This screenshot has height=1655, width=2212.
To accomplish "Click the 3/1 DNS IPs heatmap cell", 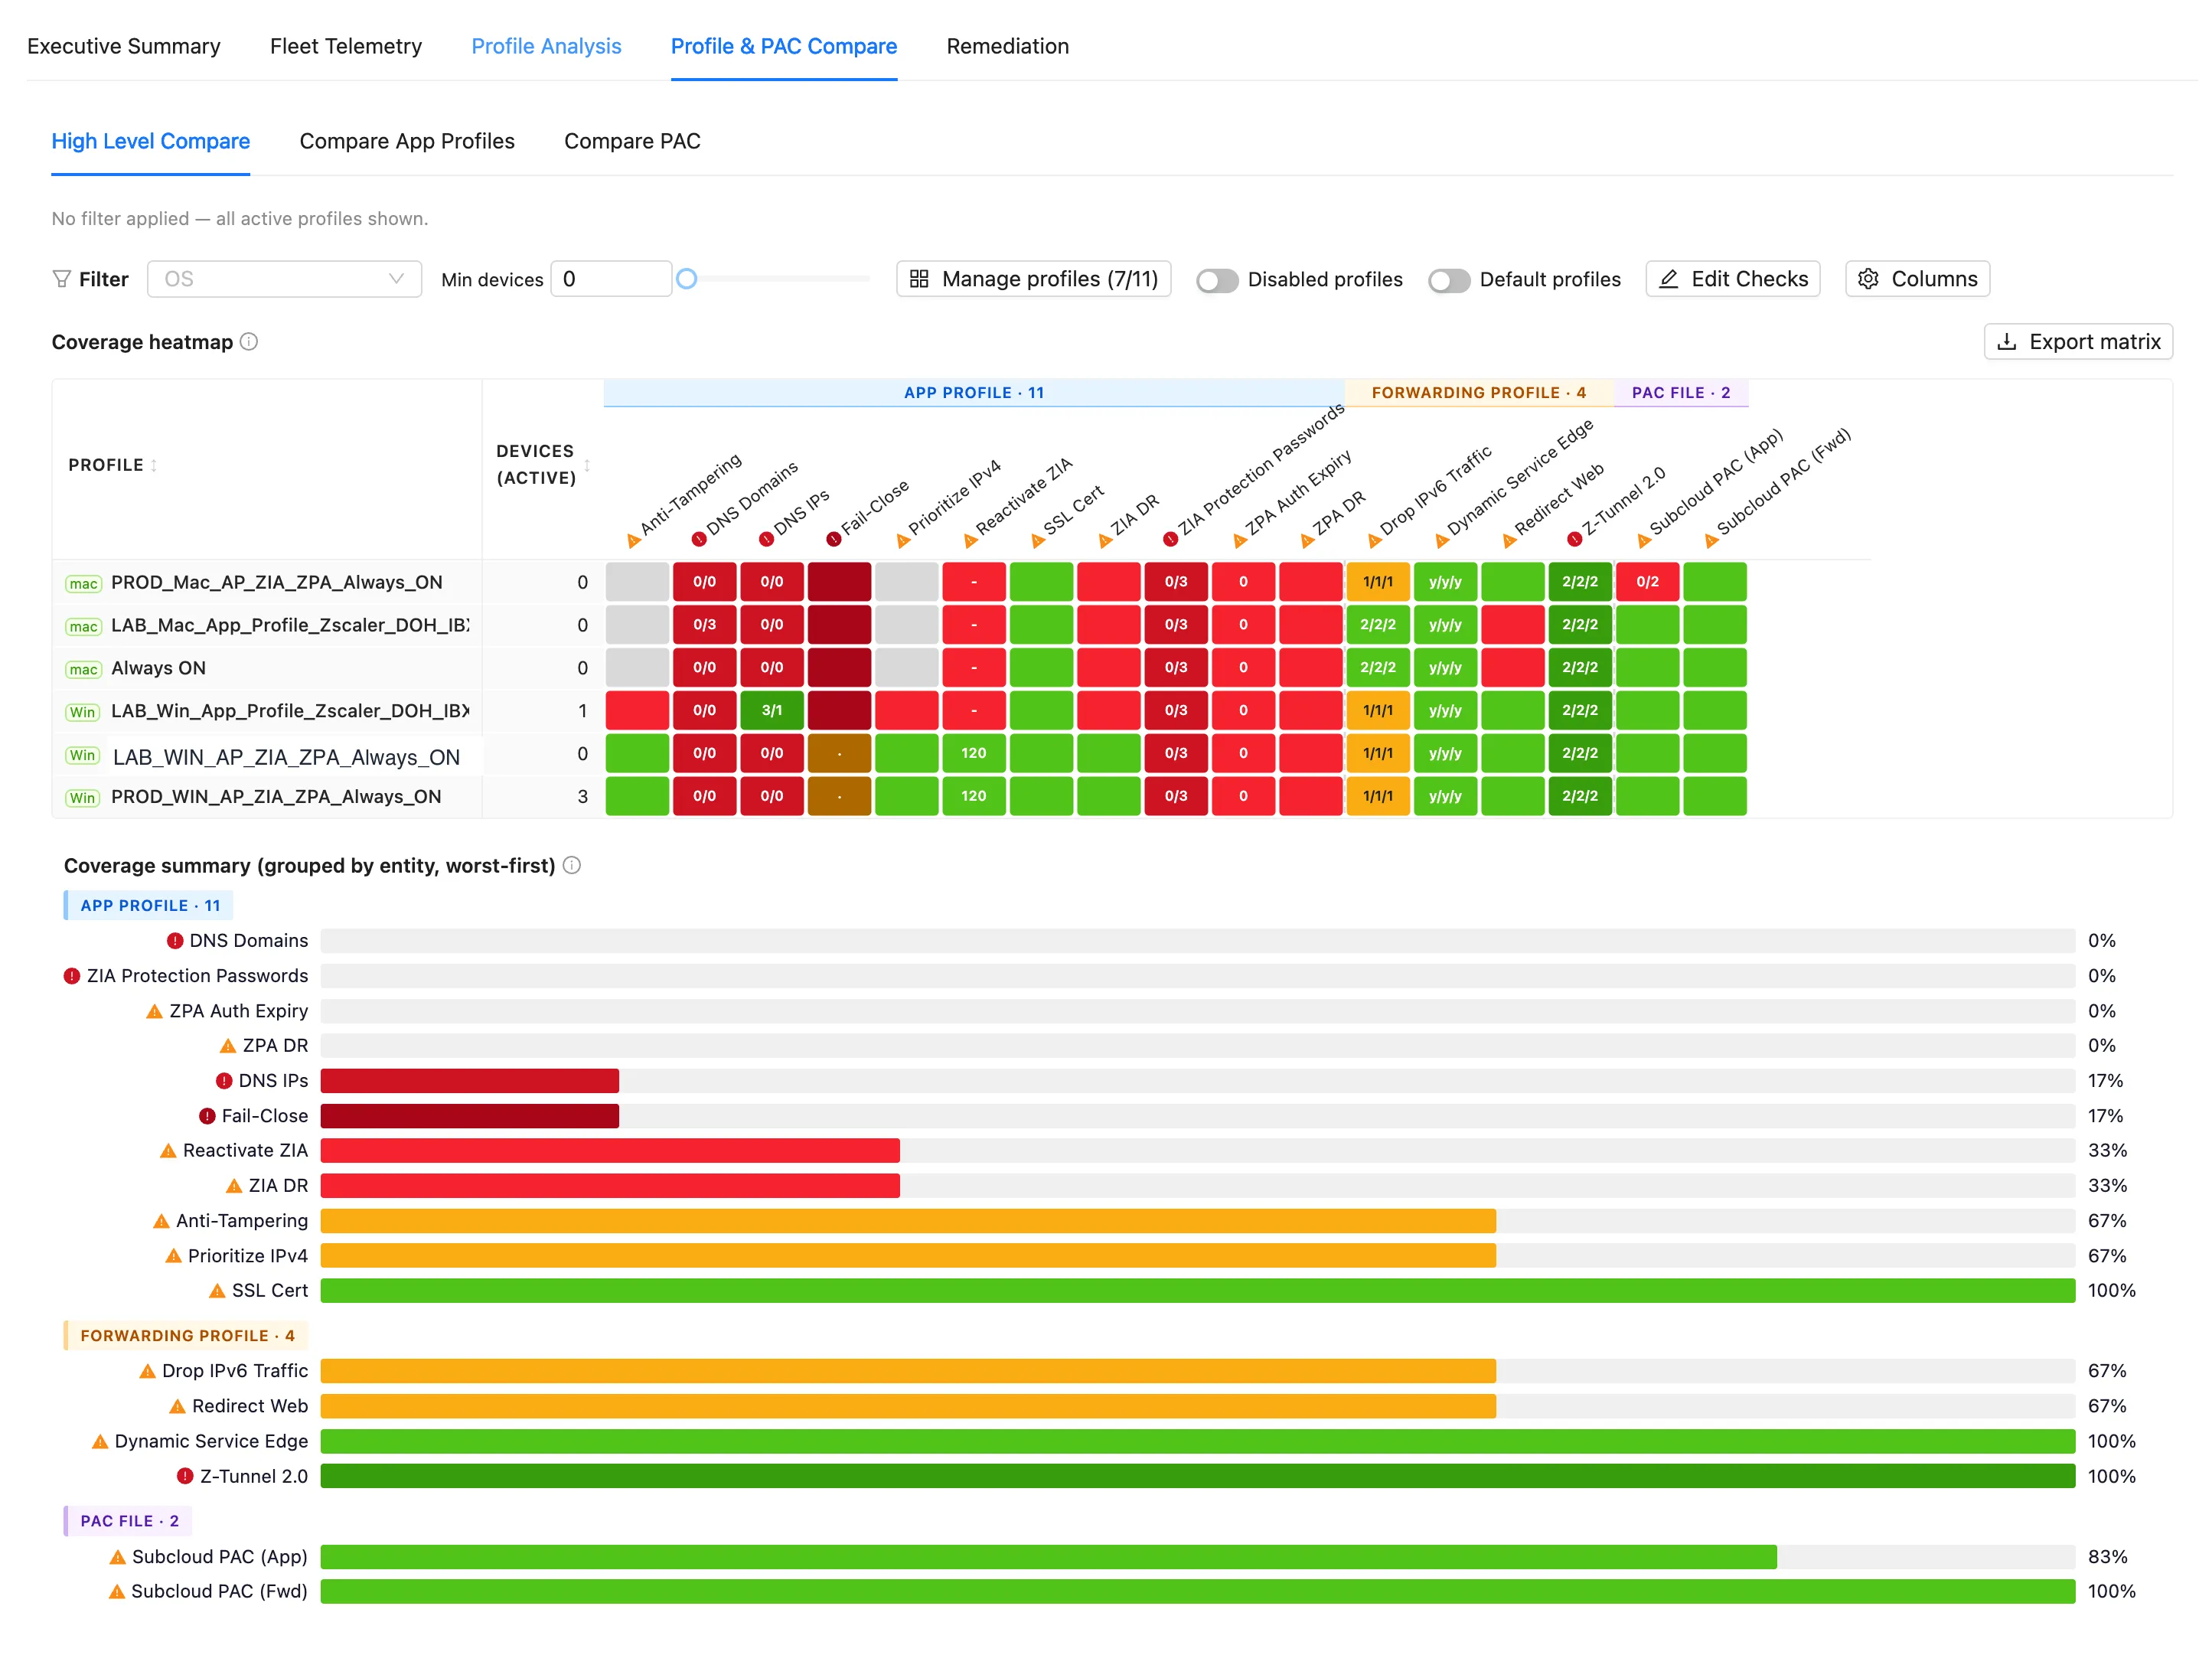I will (771, 711).
